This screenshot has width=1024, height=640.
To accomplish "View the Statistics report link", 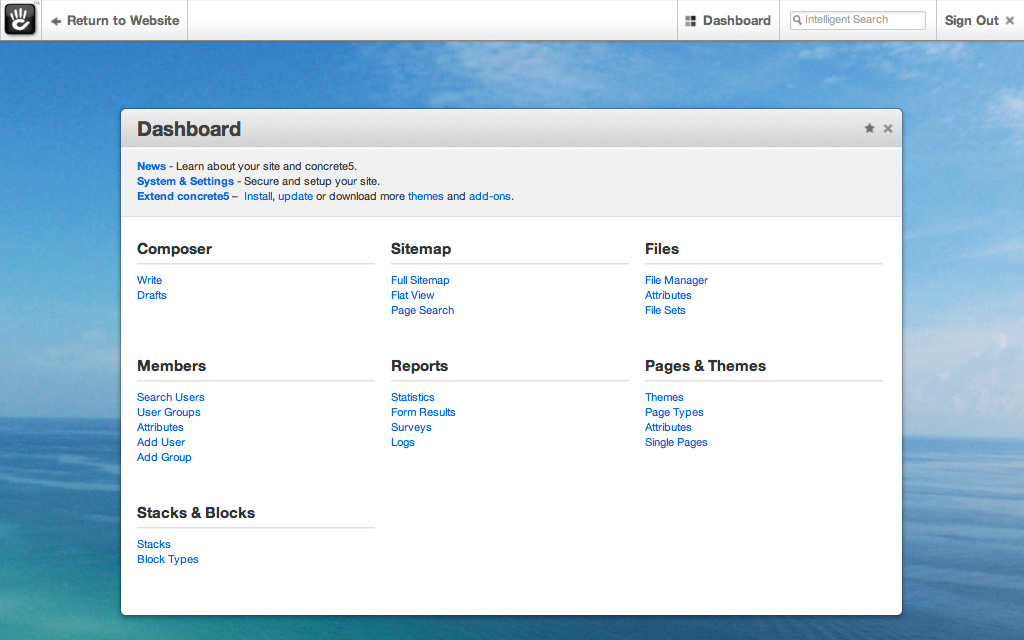I will click(412, 397).
